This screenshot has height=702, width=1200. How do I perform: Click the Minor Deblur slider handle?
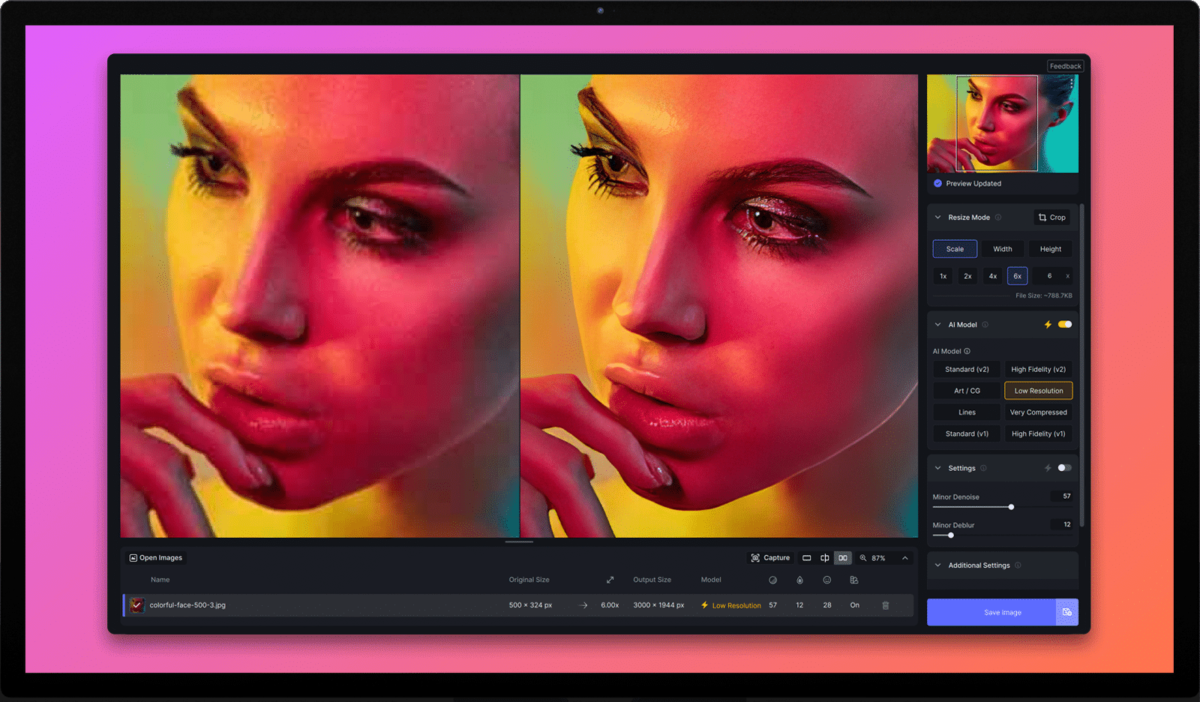tap(950, 535)
